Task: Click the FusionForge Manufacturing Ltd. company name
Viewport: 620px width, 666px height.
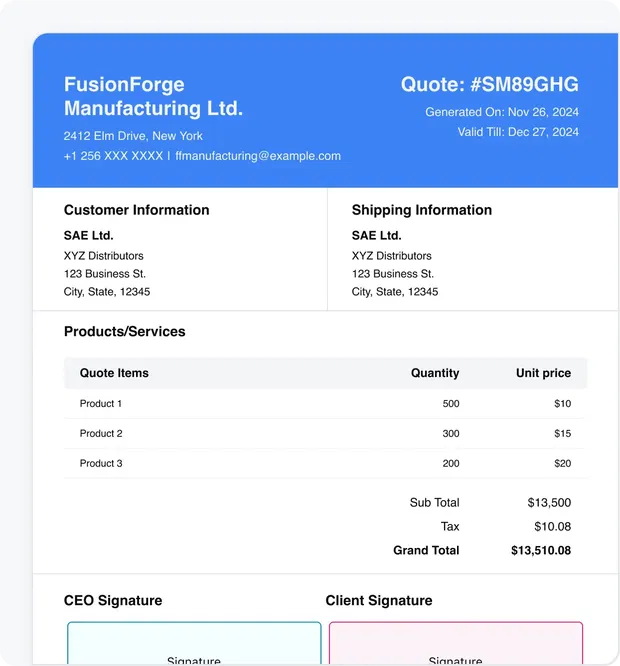Action: point(153,96)
